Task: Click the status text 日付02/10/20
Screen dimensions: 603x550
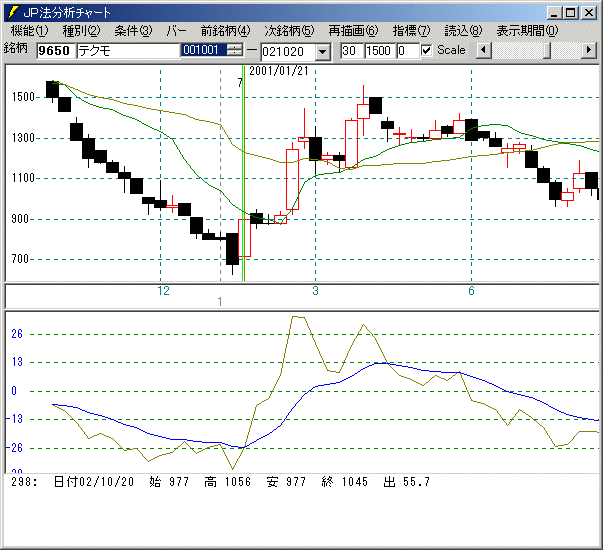Action: pos(93,482)
